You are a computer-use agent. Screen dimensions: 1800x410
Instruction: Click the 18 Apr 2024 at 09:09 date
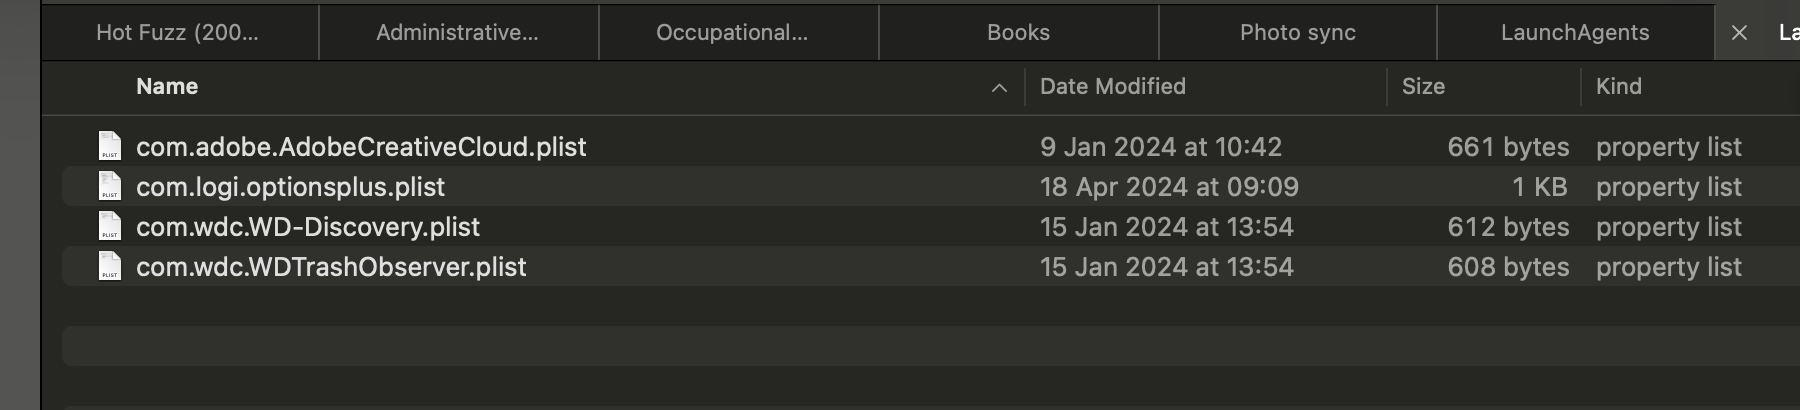click(1168, 187)
